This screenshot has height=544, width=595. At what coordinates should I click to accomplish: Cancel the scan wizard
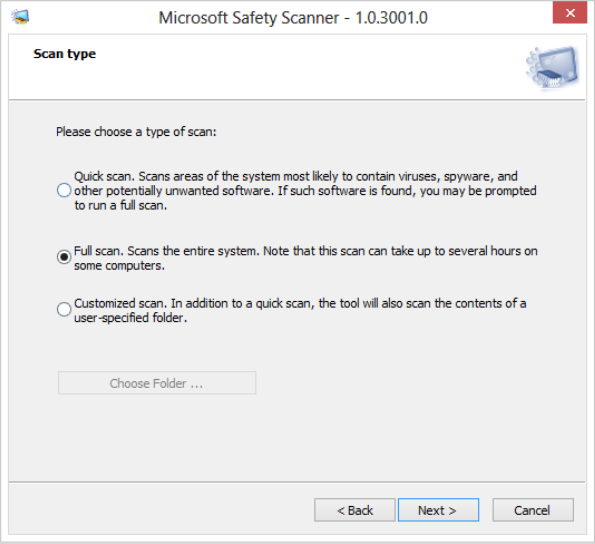(533, 510)
